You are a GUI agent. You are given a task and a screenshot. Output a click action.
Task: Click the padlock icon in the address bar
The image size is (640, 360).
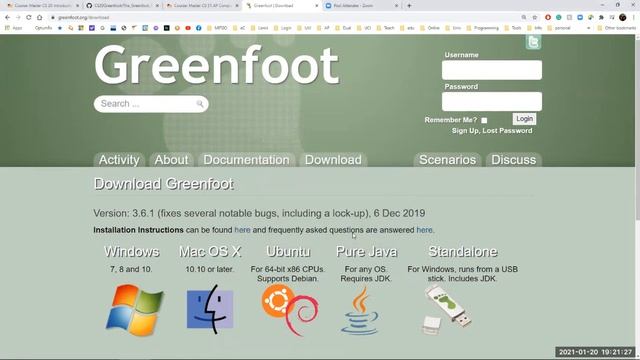point(53,18)
